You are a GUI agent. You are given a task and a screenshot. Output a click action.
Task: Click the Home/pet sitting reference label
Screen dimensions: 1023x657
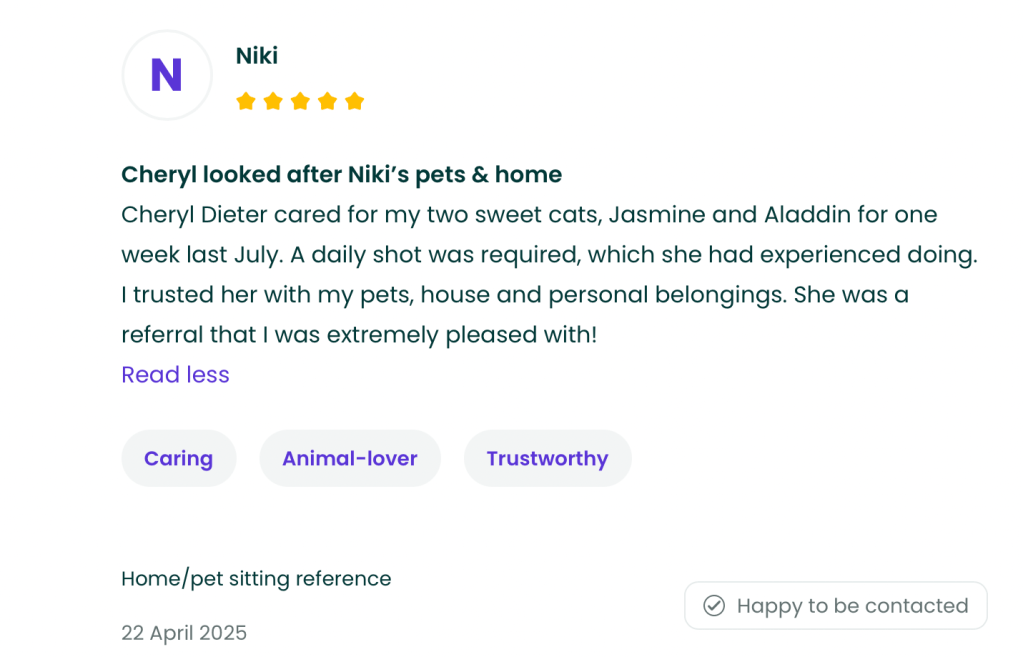pos(256,579)
